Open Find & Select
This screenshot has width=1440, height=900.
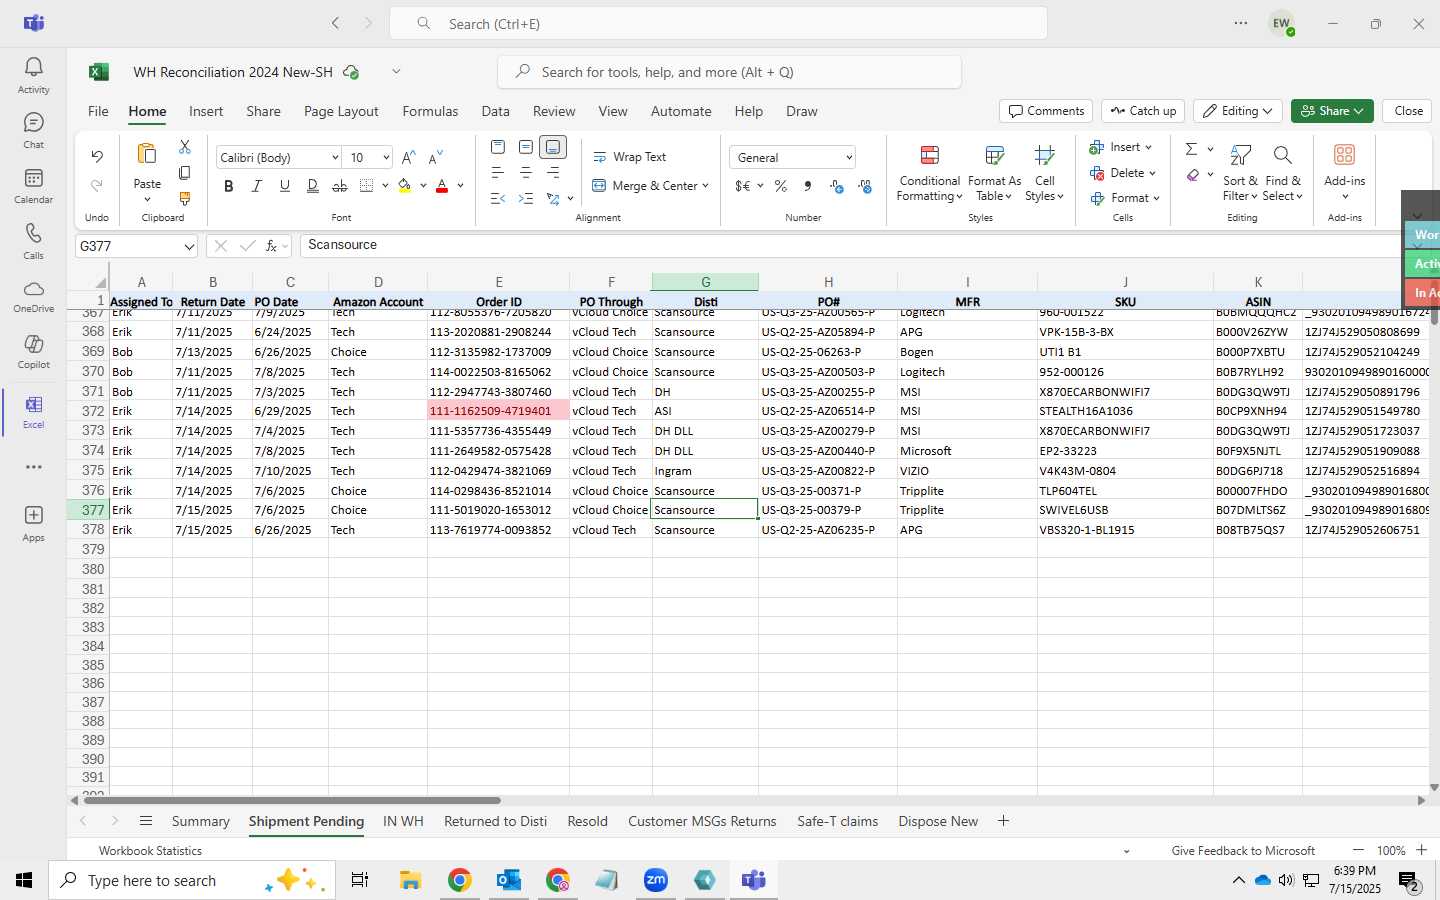coord(1283,173)
